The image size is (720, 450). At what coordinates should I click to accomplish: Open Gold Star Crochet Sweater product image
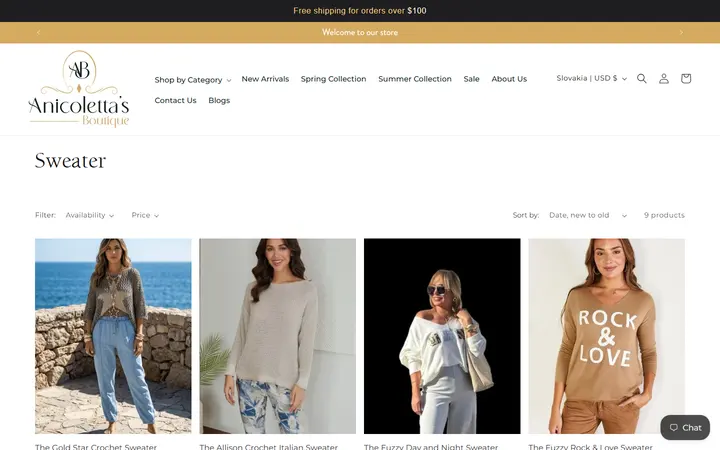click(x=113, y=336)
